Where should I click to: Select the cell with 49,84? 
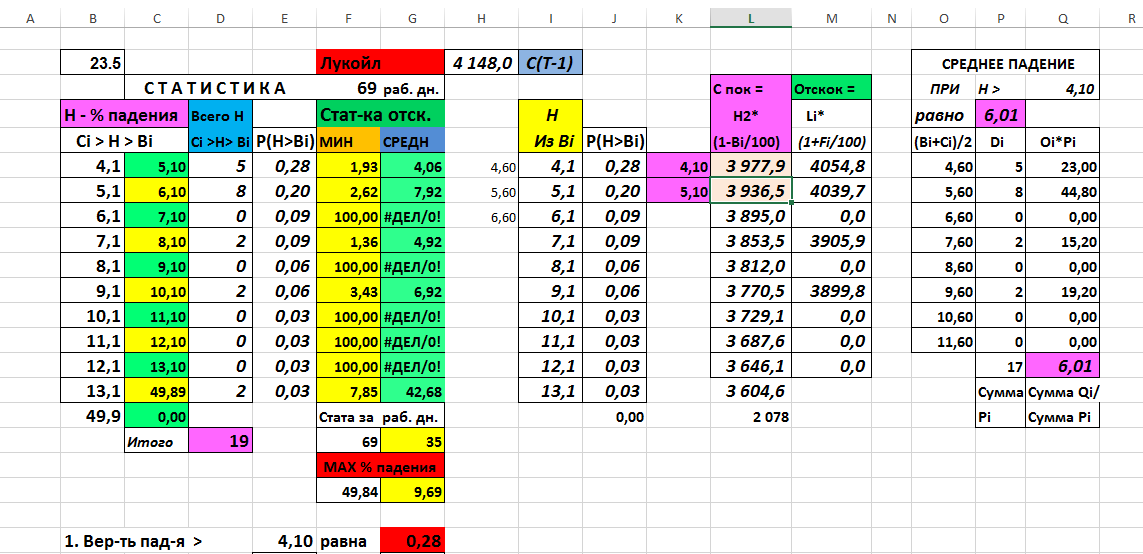[348, 491]
